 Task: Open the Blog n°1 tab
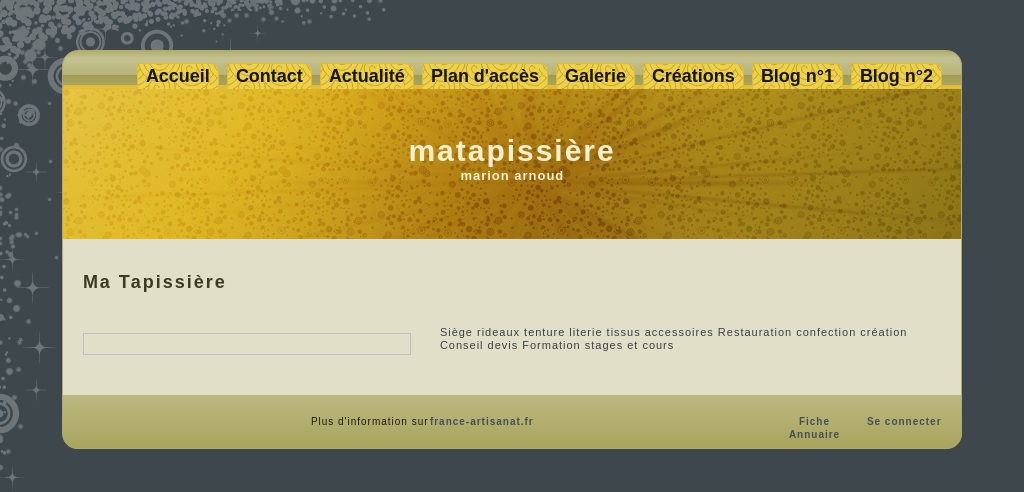coord(797,76)
